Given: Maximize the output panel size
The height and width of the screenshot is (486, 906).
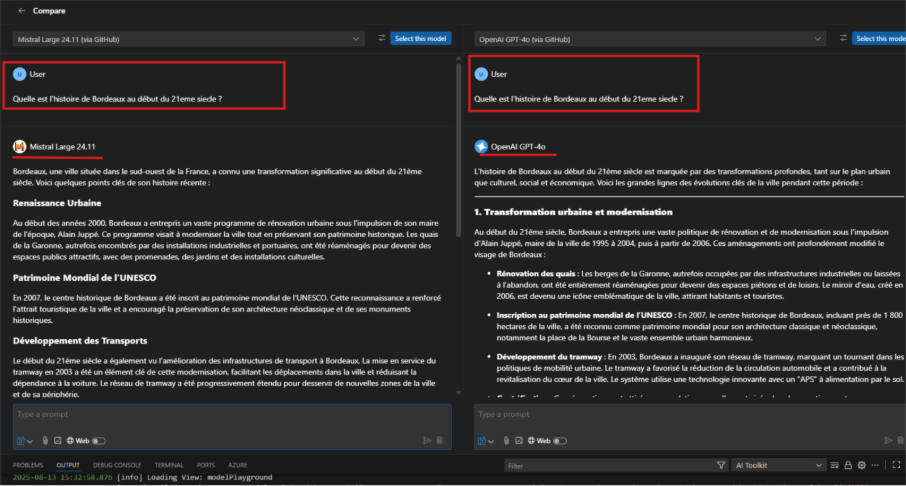Looking at the screenshot, I should tap(896, 465).
